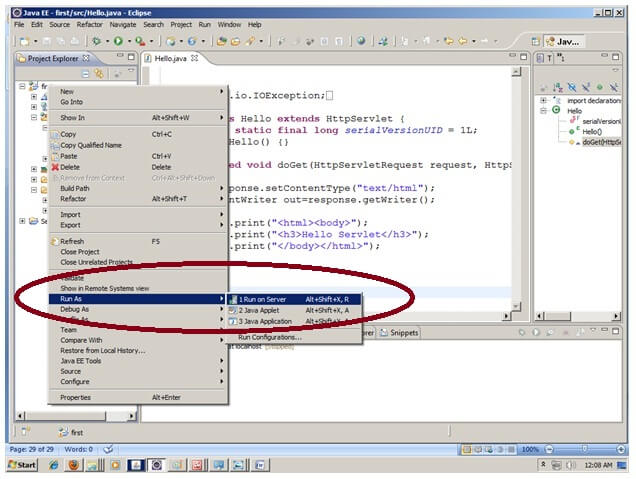Screen dimensions: 636x479
Task: Click the Word document taskbar icon
Action: (x=260, y=464)
